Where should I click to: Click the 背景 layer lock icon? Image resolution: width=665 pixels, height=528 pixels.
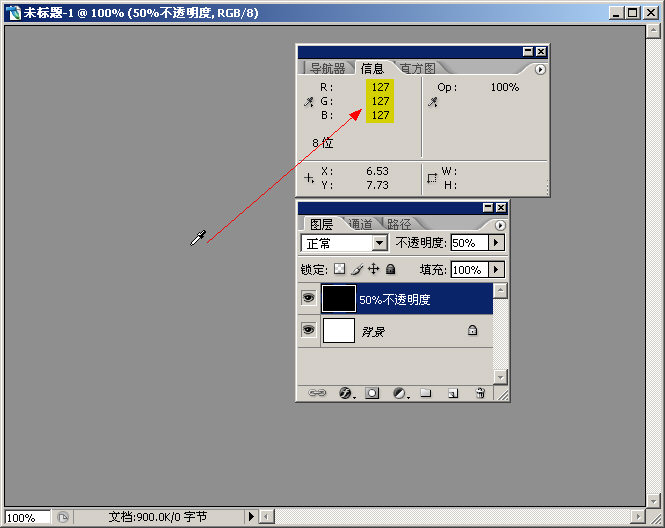472,330
